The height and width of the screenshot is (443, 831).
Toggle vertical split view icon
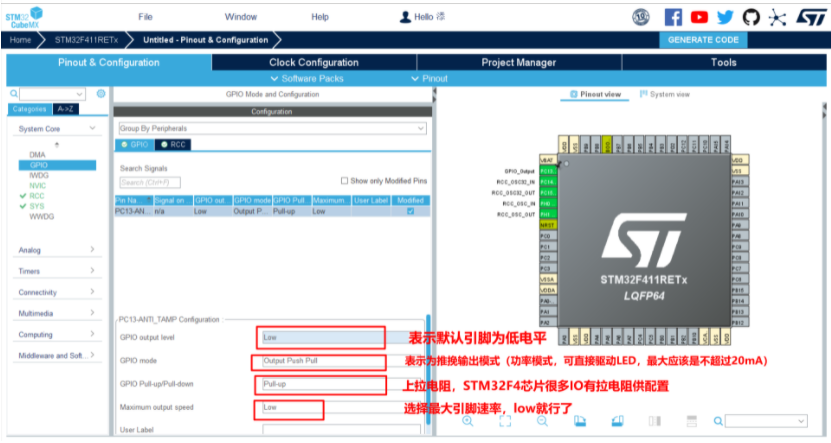tap(655, 421)
